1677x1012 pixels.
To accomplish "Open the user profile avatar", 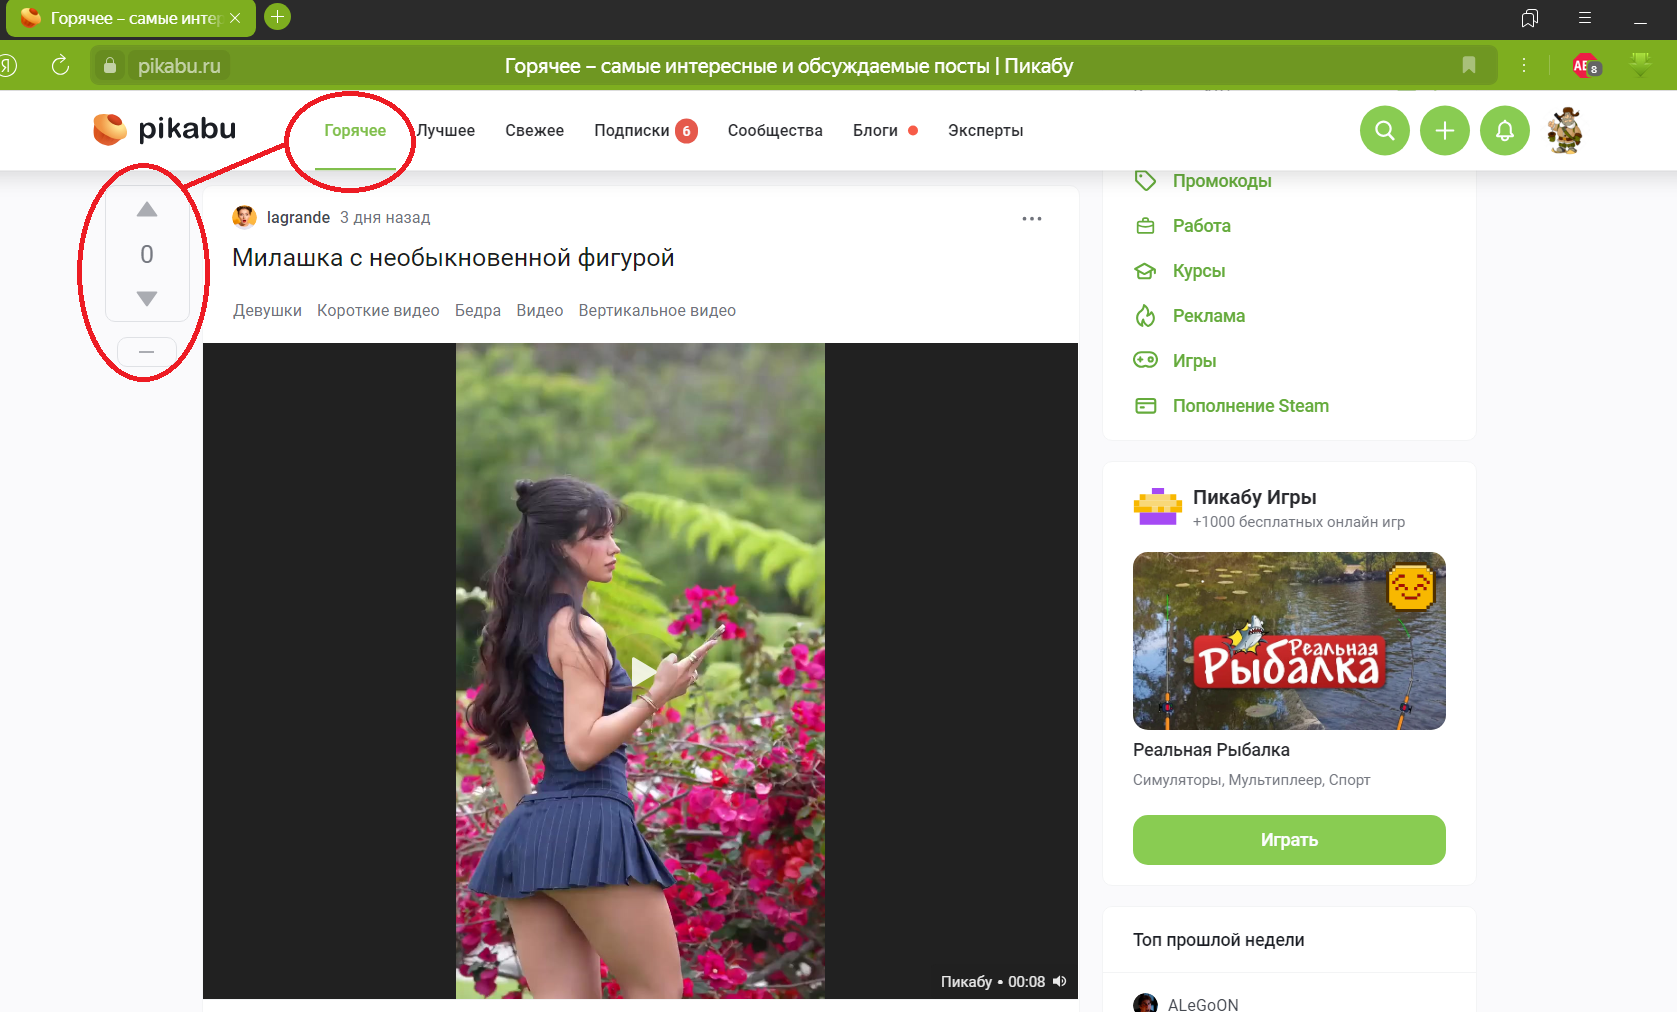I will (1564, 130).
